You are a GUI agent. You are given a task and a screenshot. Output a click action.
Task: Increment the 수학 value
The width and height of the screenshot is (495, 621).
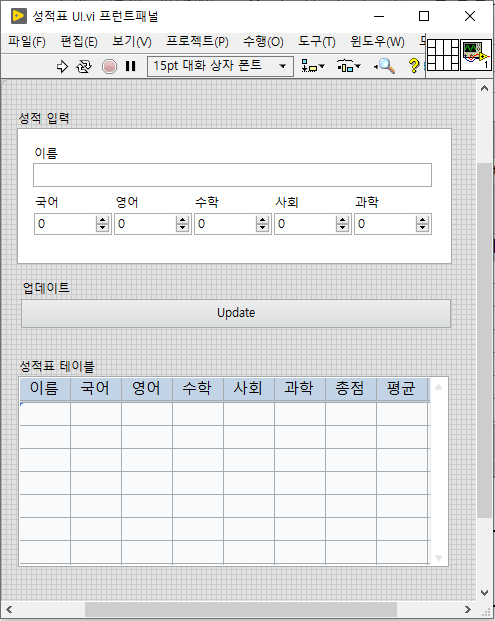(x=263, y=220)
